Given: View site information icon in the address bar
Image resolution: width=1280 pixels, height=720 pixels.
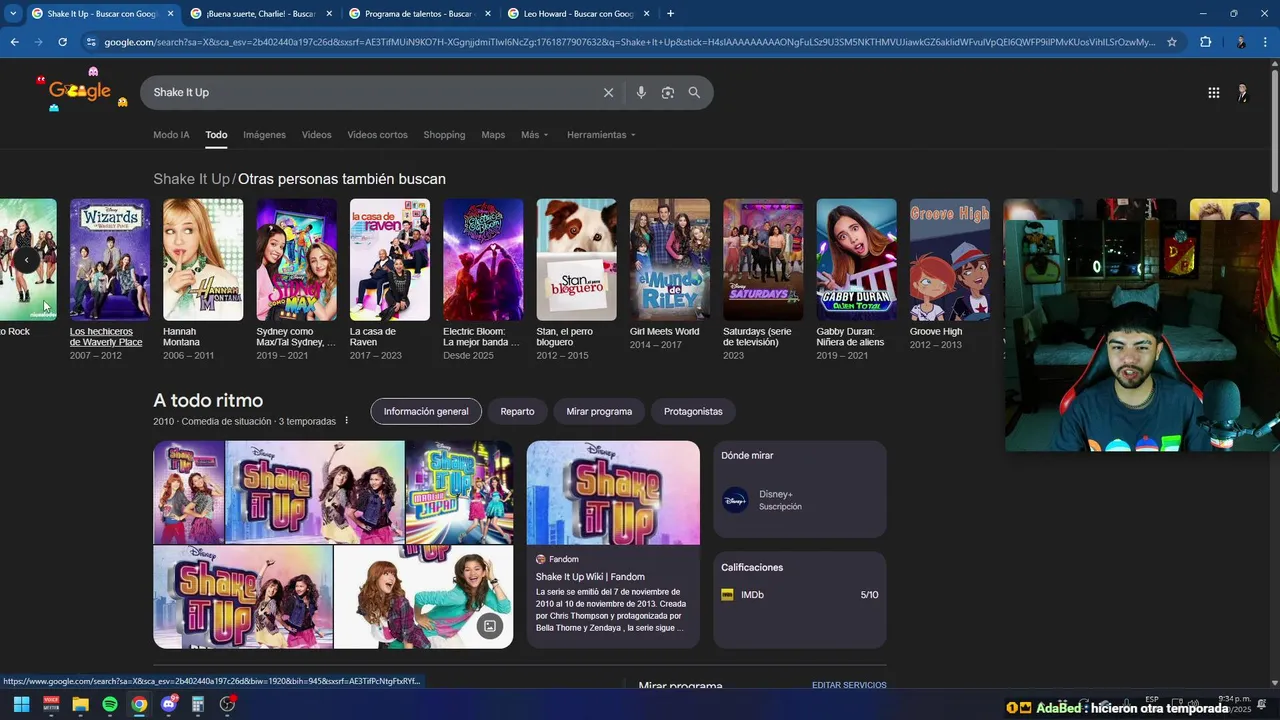Looking at the screenshot, I should tap(91, 42).
